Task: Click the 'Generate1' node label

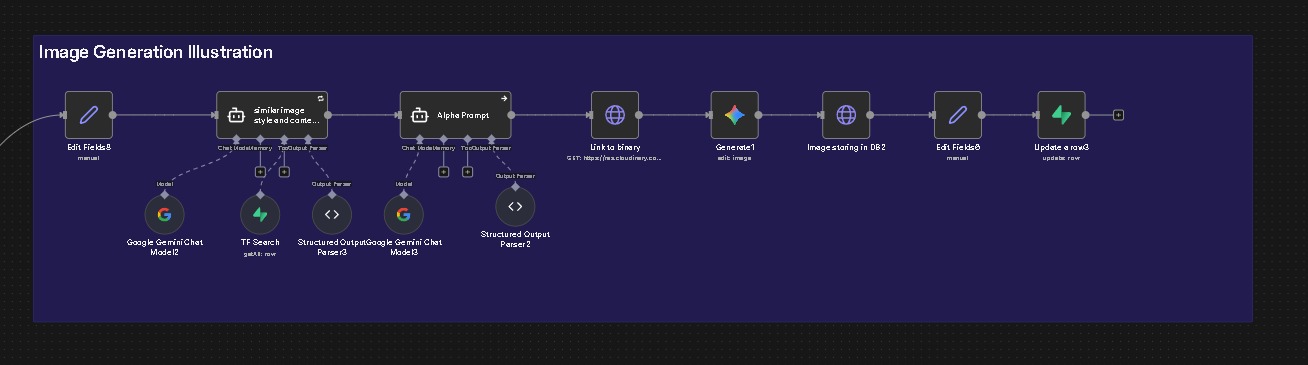Action: [735, 147]
